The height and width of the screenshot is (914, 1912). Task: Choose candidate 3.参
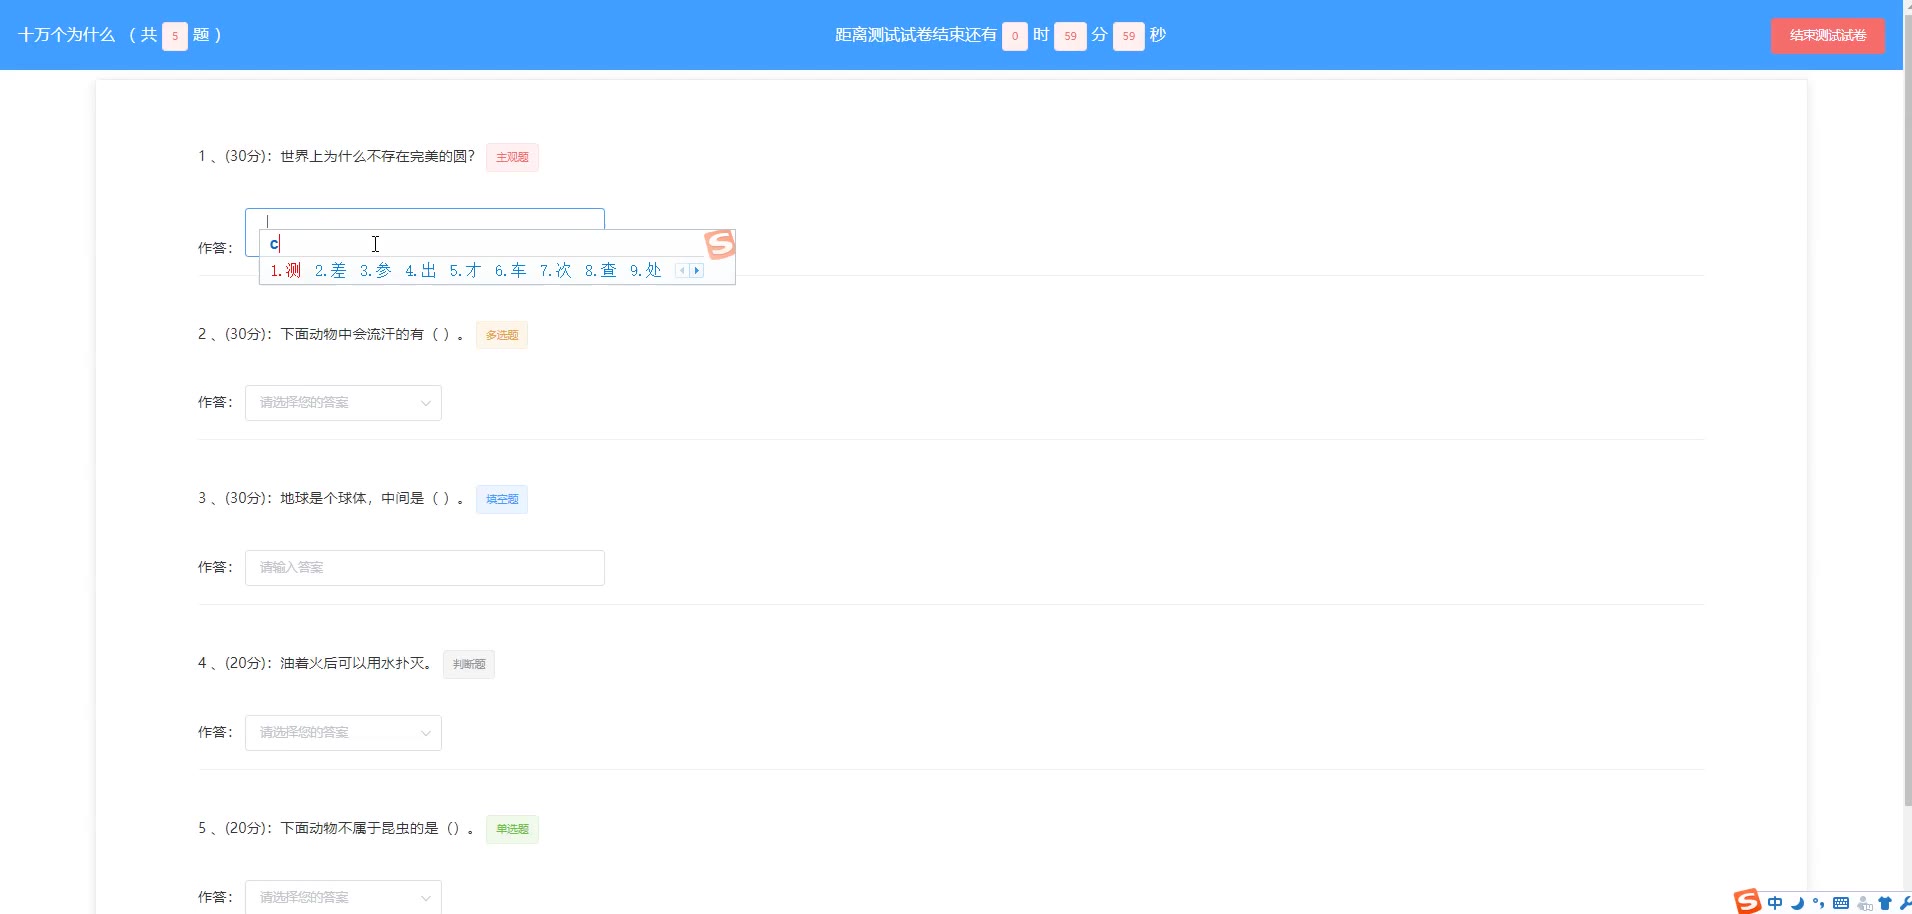pyautogui.click(x=376, y=270)
